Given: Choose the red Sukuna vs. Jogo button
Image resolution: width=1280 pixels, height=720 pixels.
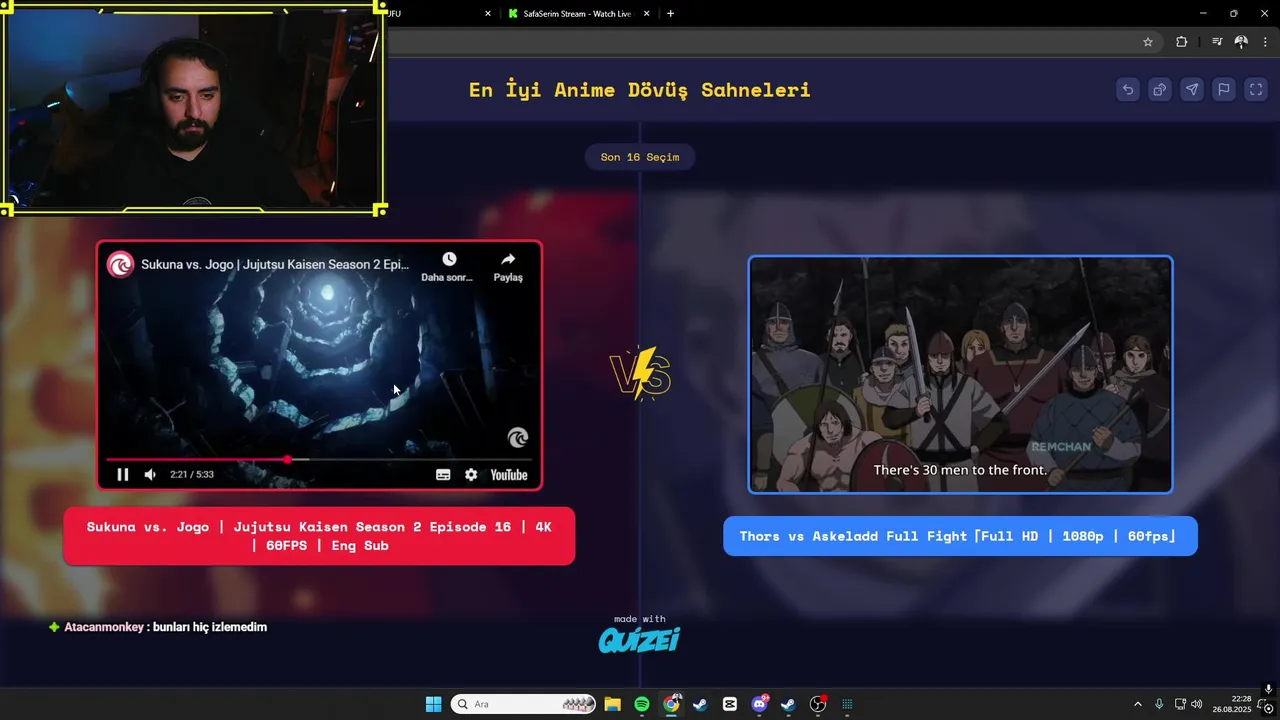Looking at the screenshot, I should (319, 537).
